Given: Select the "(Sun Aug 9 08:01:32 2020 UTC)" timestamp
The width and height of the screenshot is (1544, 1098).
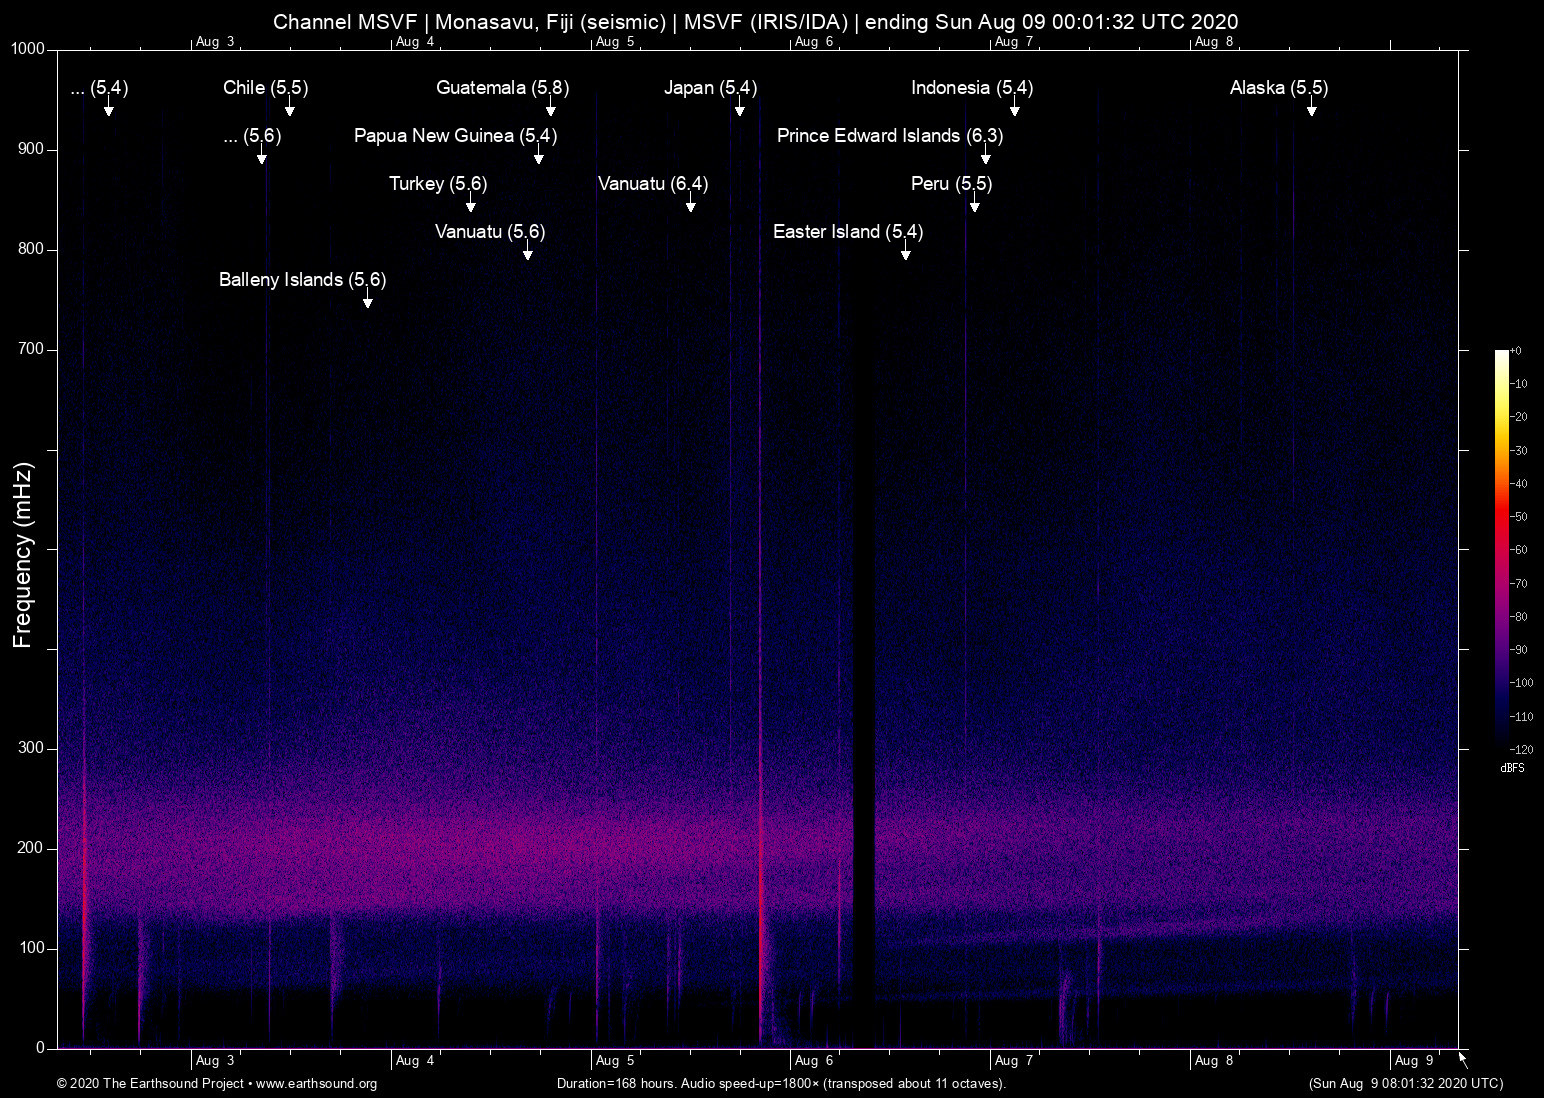Looking at the screenshot, I should tap(1405, 1084).
